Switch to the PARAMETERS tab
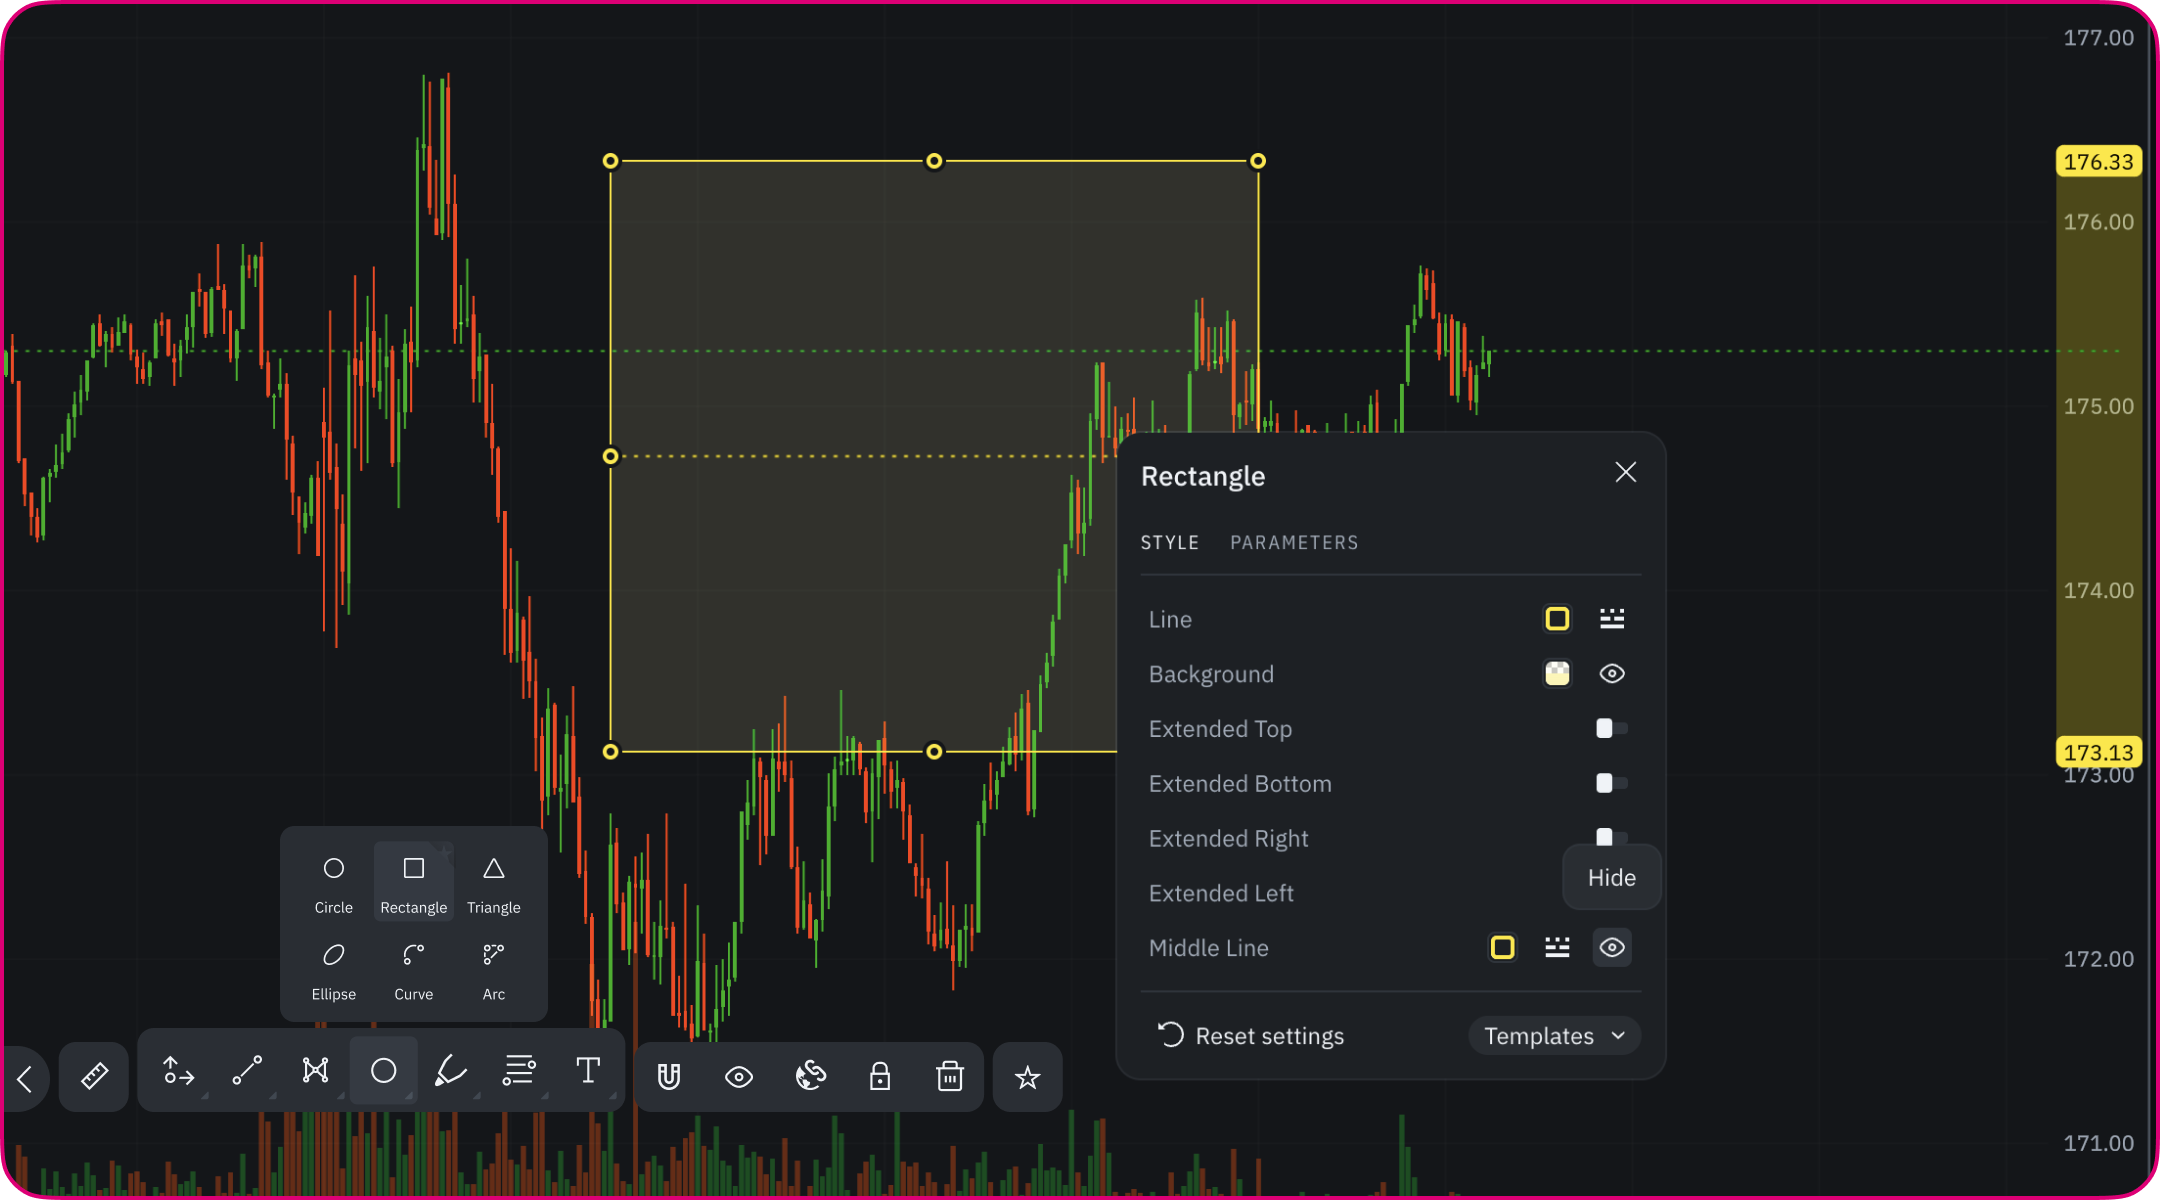 pyautogui.click(x=1293, y=542)
